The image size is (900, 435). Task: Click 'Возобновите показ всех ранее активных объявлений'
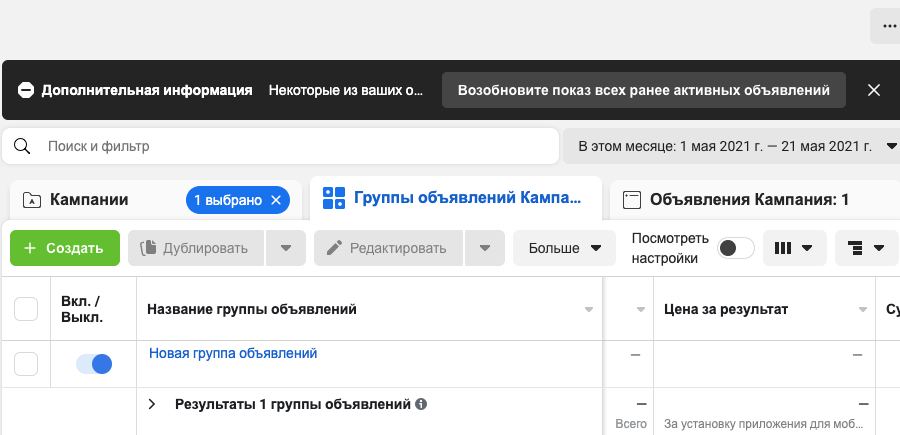tap(643, 90)
